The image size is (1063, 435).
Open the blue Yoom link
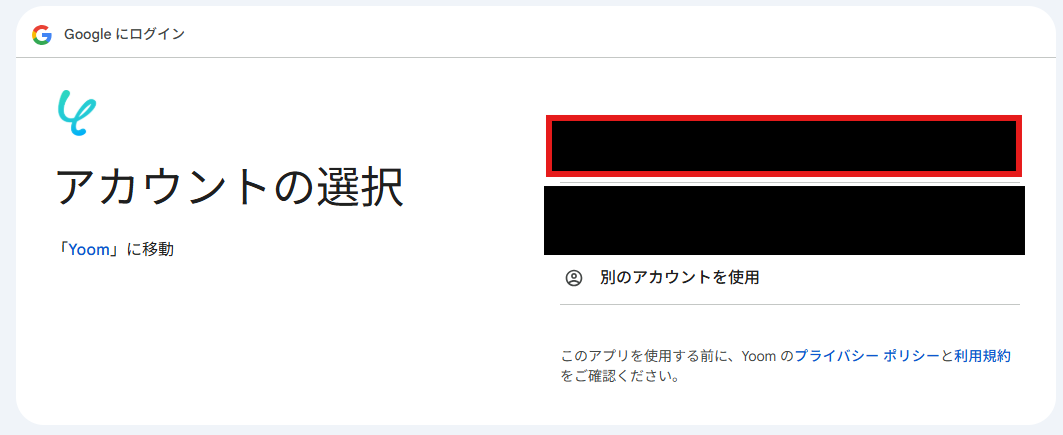coord(89,249)
